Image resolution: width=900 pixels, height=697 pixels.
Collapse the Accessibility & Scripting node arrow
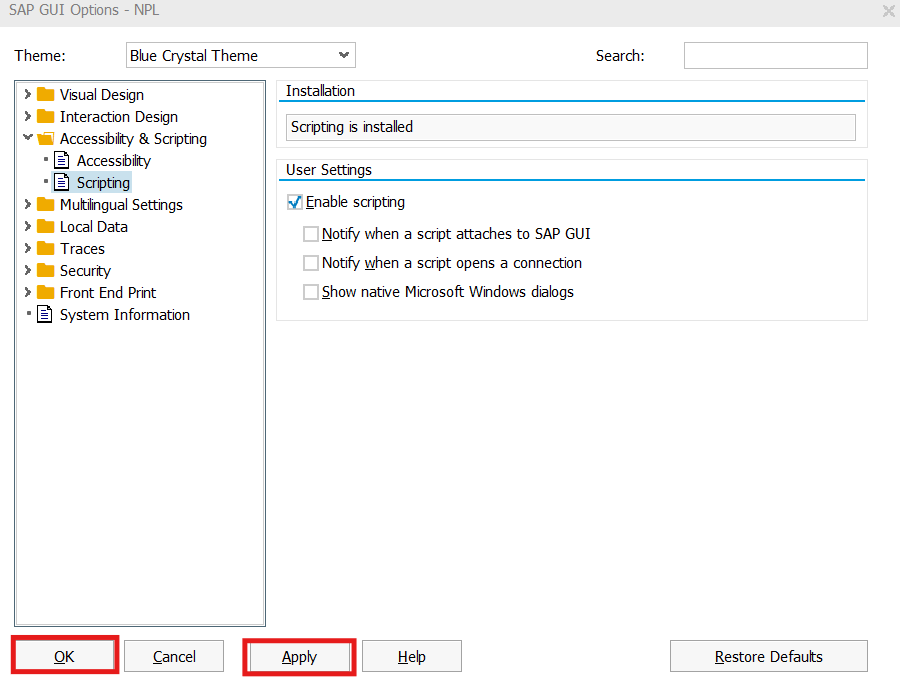[x=27, y=138]
